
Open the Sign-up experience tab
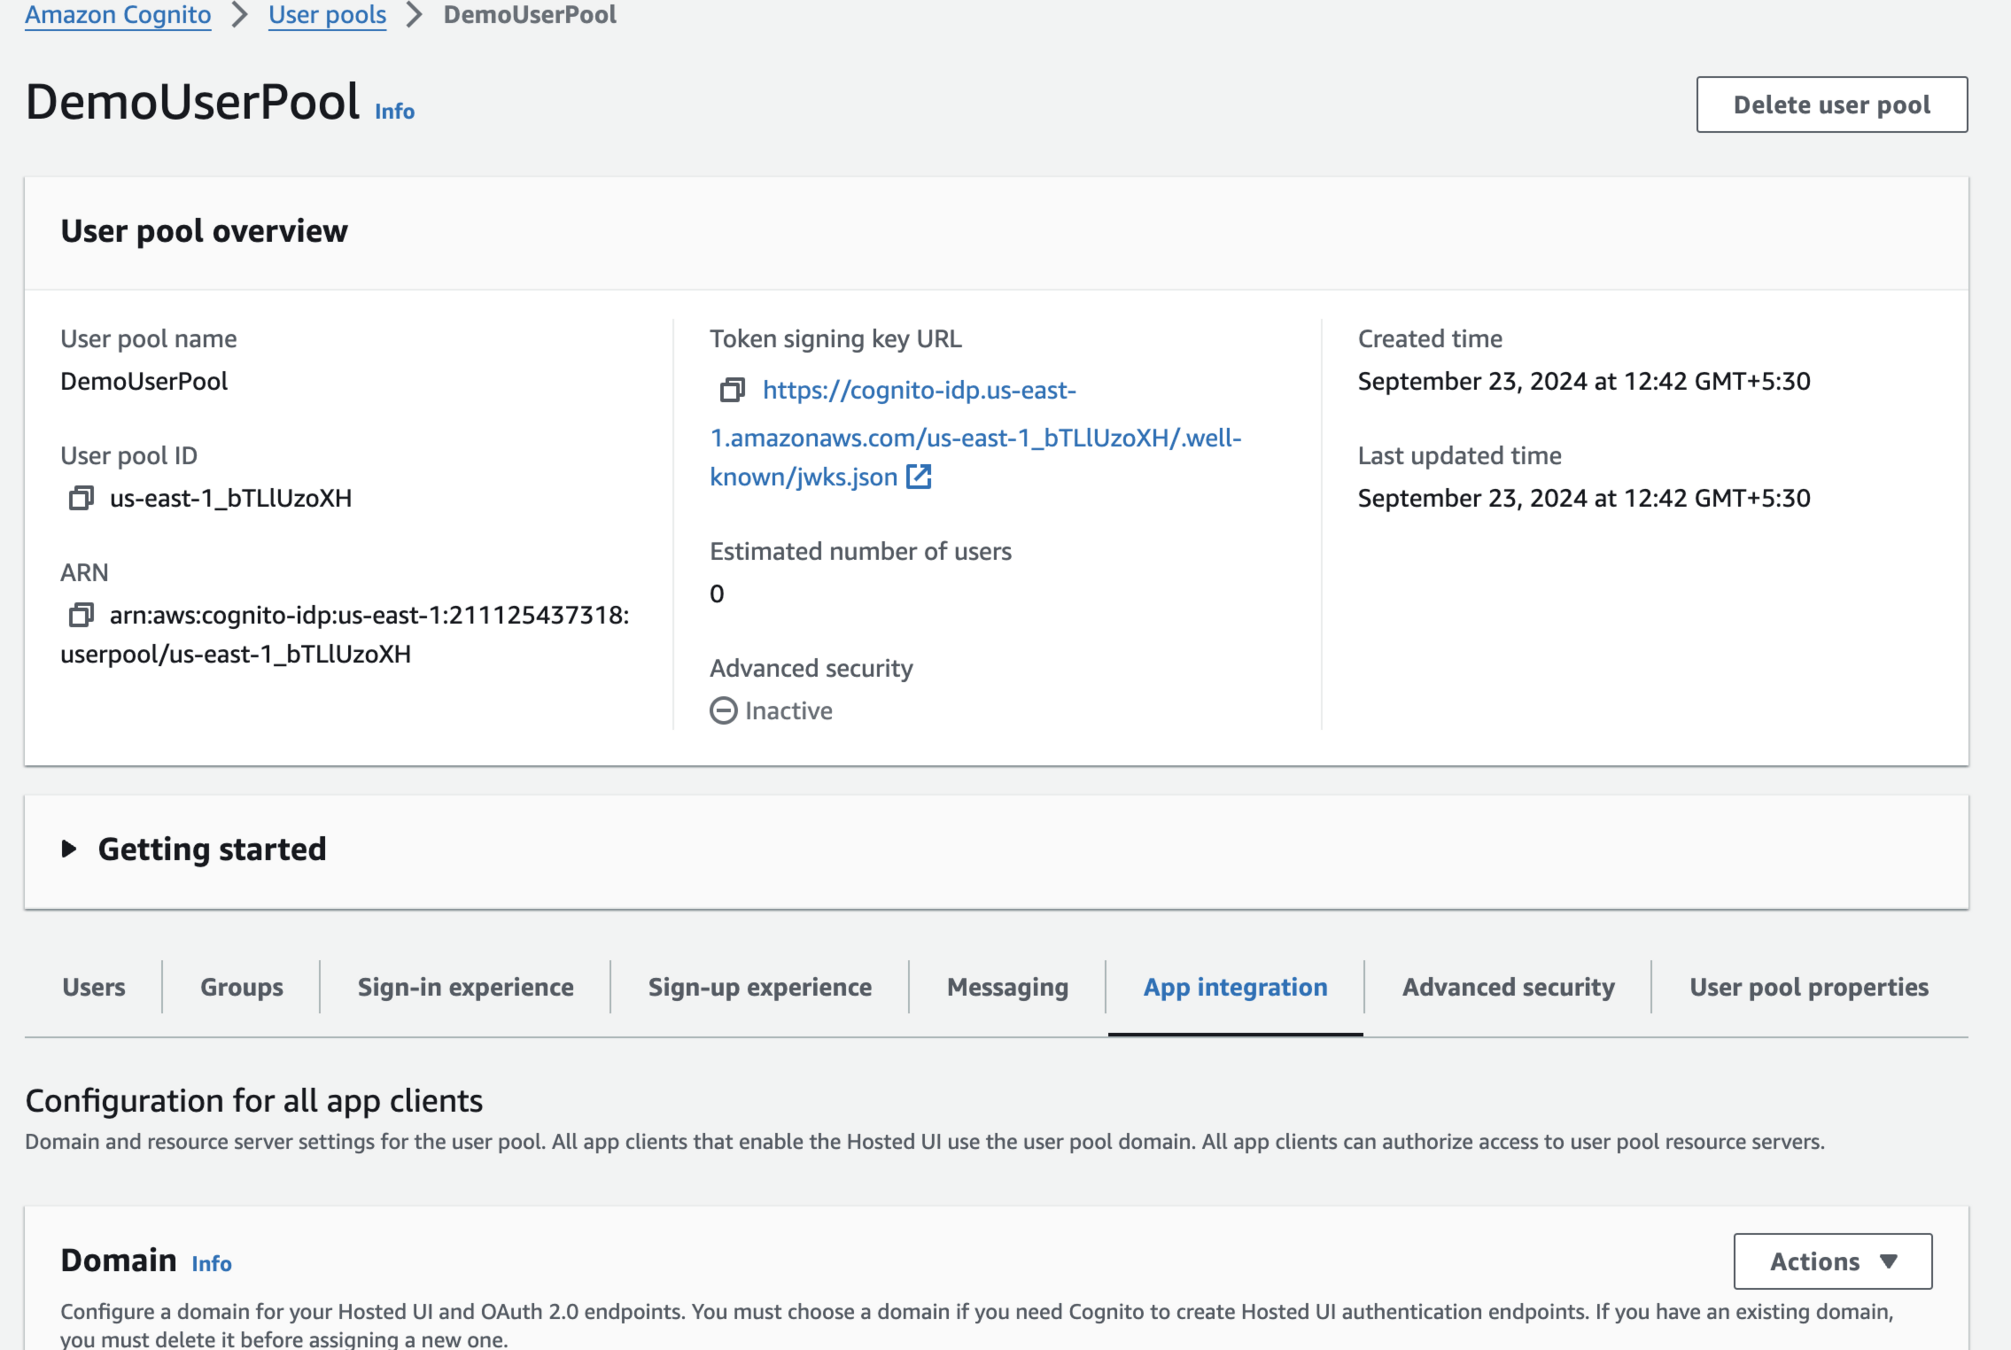[x=759, y=987]
